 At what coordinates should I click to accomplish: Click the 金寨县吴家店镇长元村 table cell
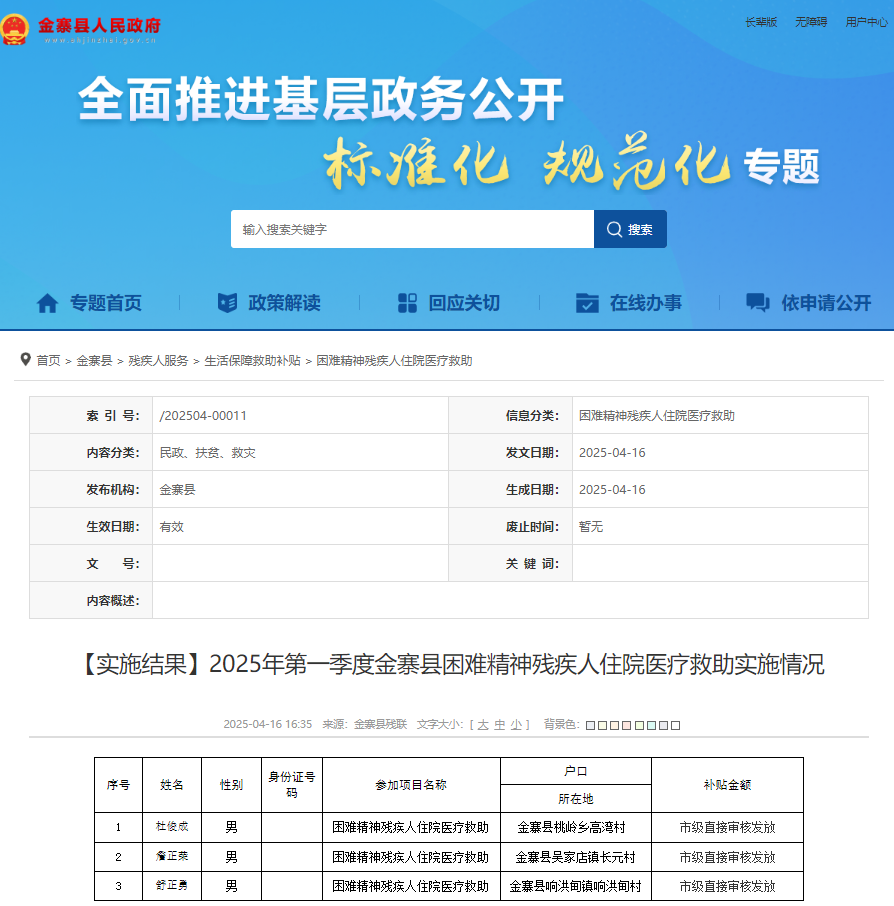(x=576, y=857)
